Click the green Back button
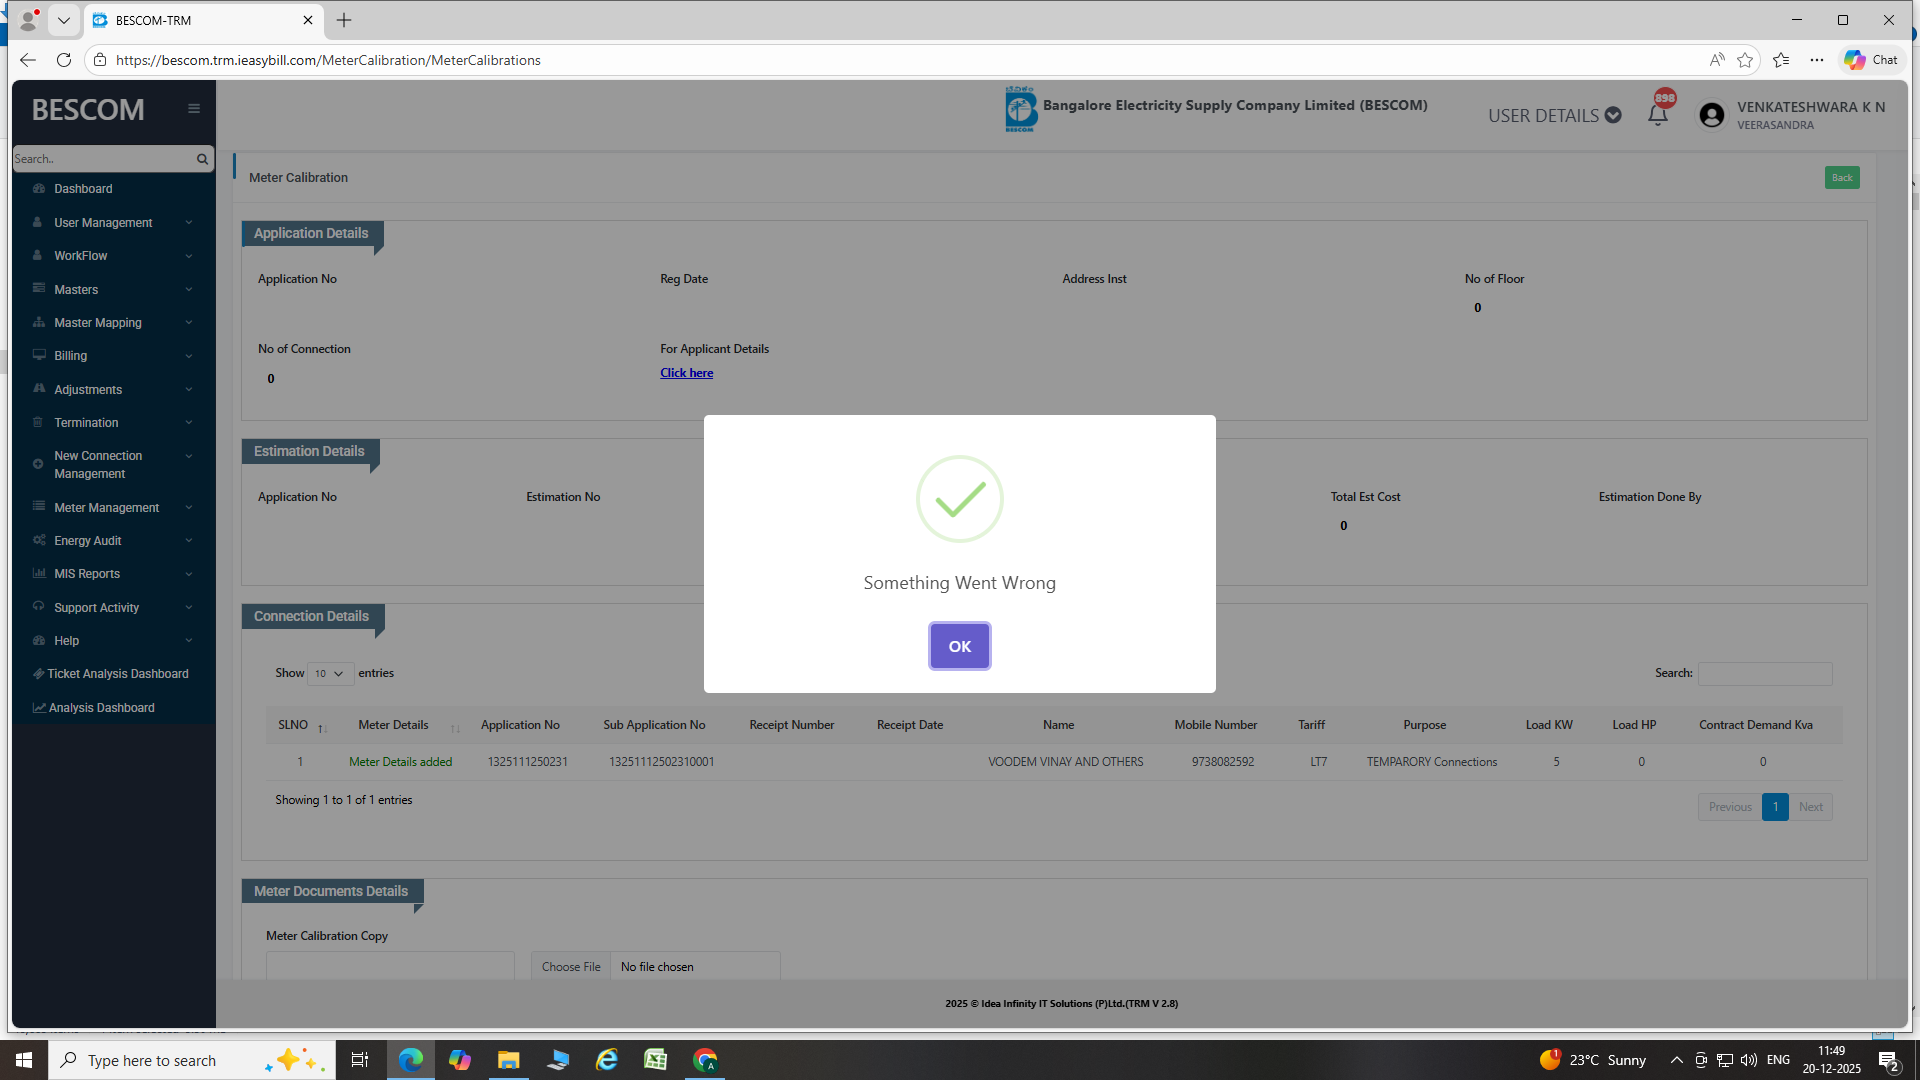 1841,178
